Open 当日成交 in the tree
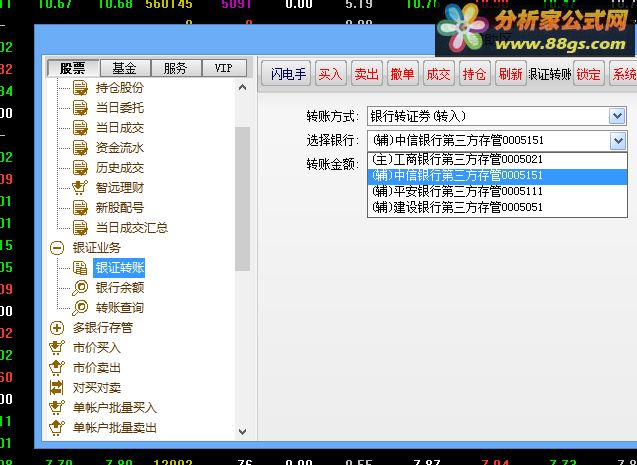 pos(120,128)
